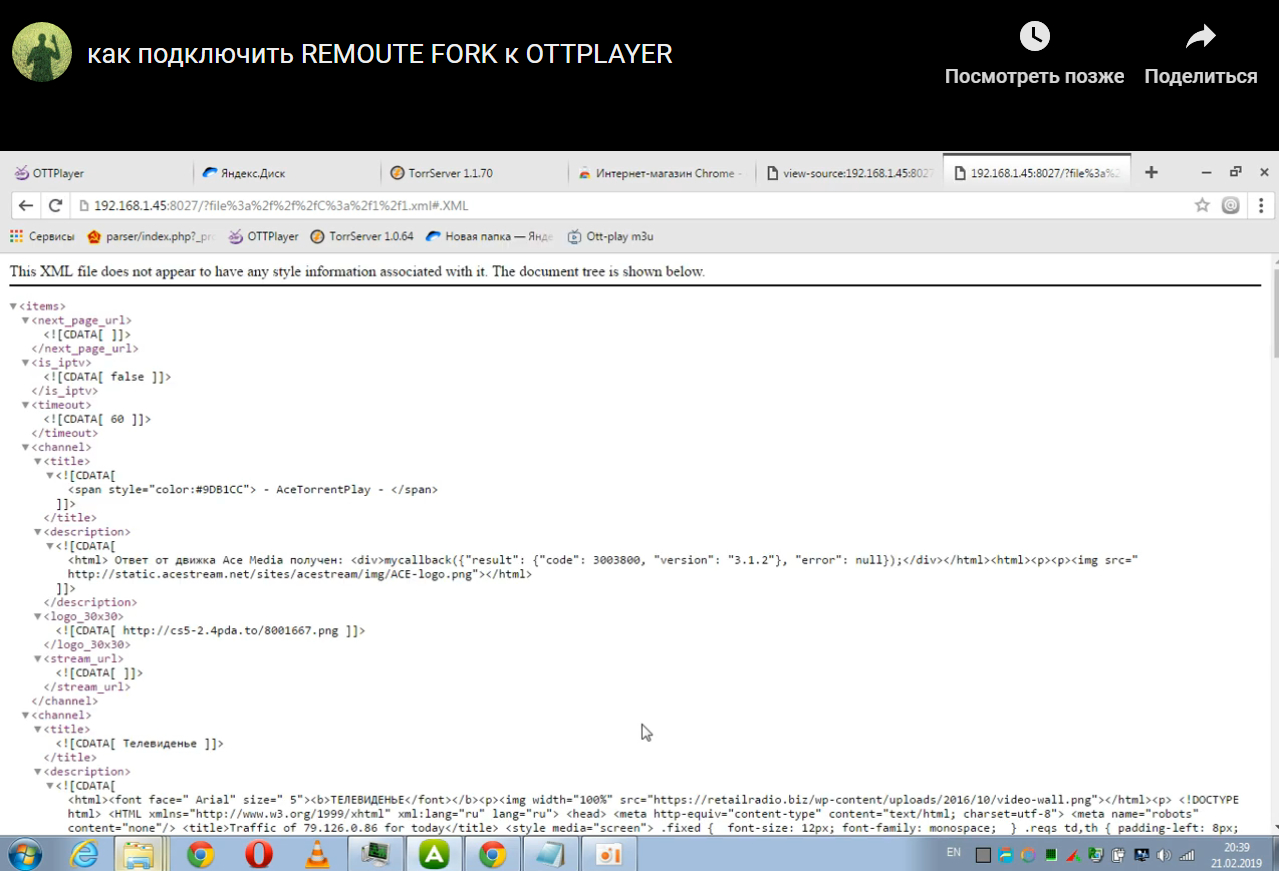The width and height of the screenshot is (1279, 871).
Task: Open VLC player from taskbar
Action: (x=318, y=855)
